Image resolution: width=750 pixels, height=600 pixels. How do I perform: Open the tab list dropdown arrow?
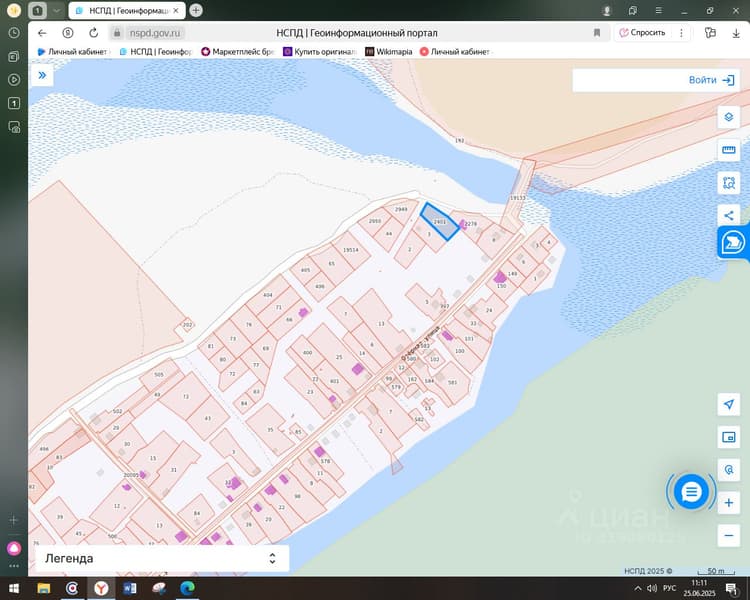(56, 11)
